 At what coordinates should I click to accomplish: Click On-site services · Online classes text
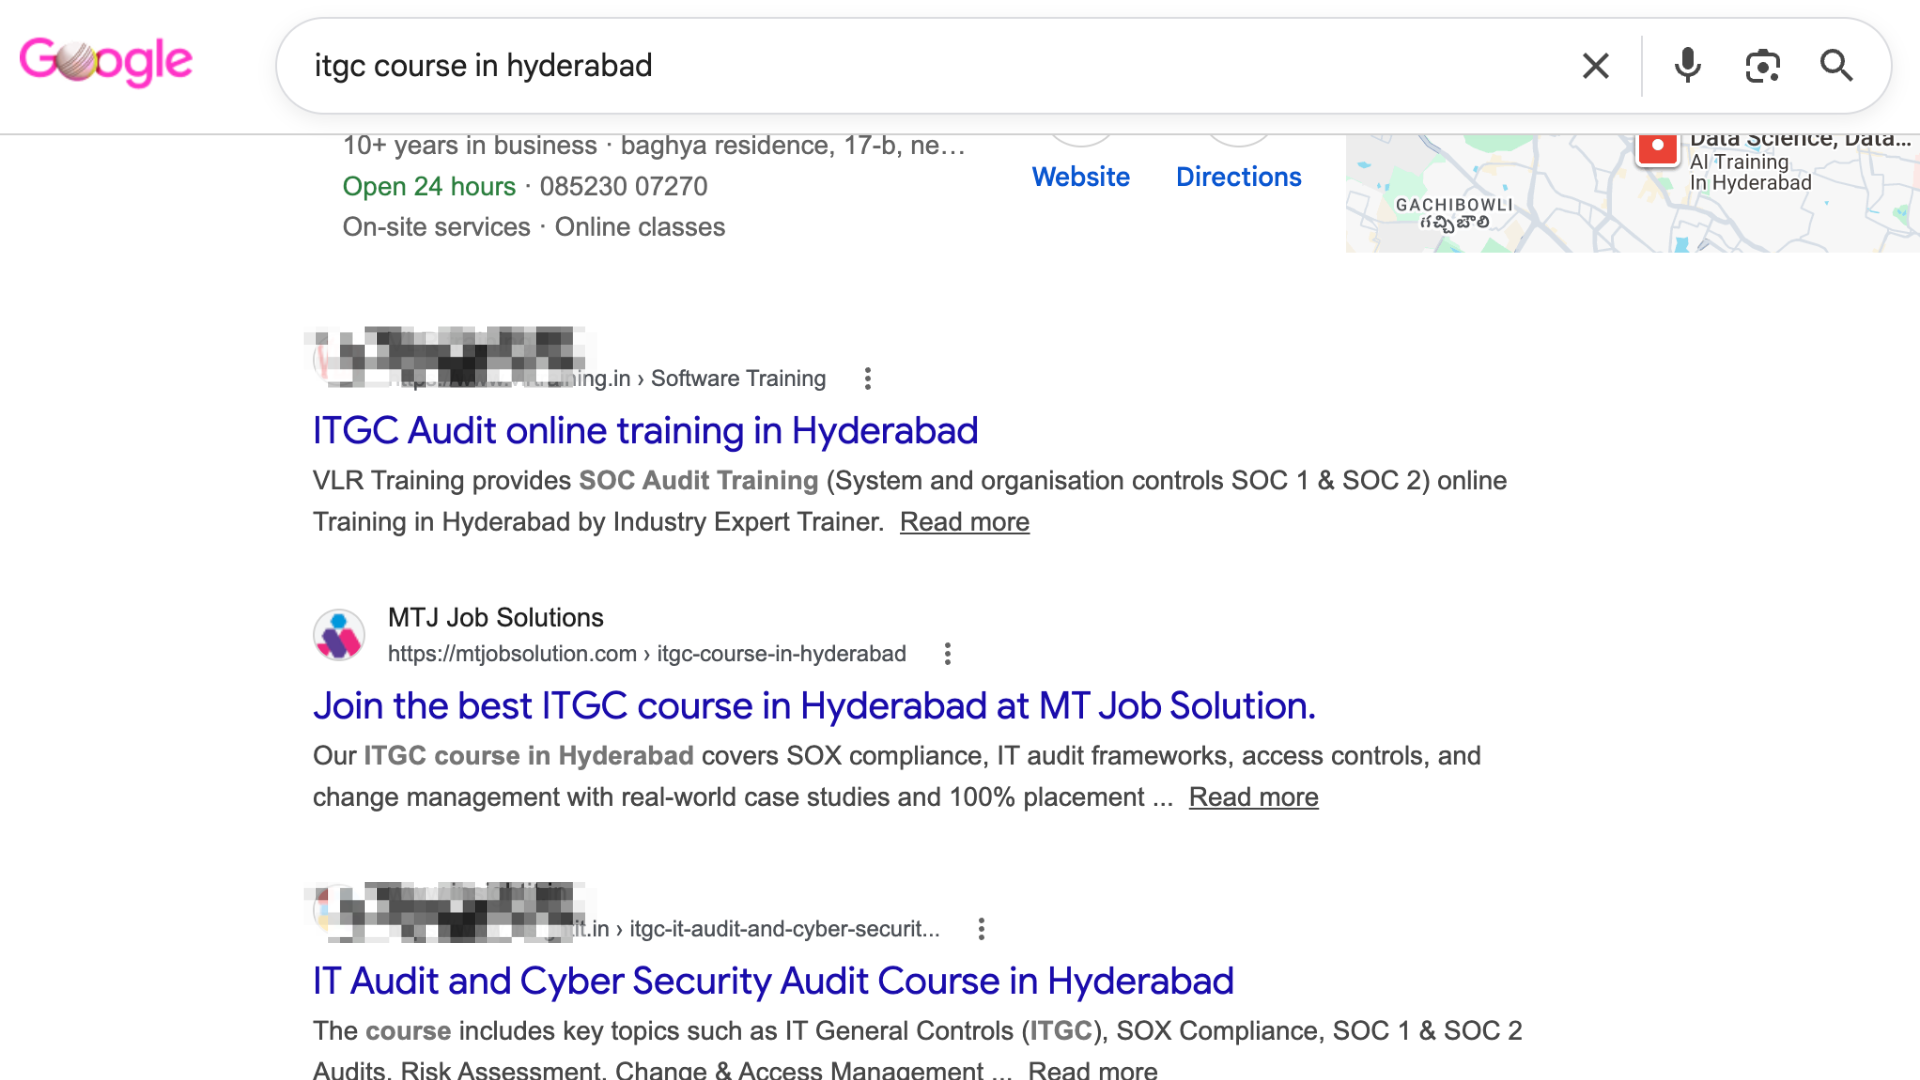534,227
